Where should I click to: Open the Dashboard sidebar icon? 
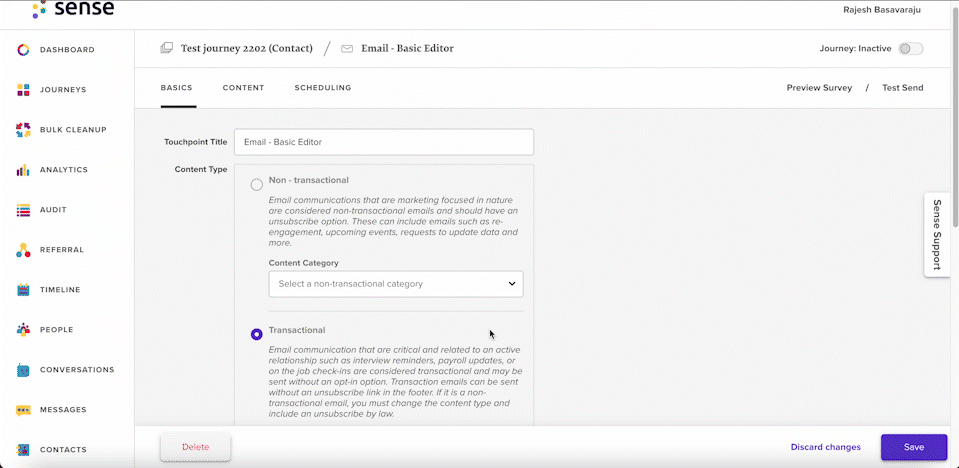click(x=23, y=50)
